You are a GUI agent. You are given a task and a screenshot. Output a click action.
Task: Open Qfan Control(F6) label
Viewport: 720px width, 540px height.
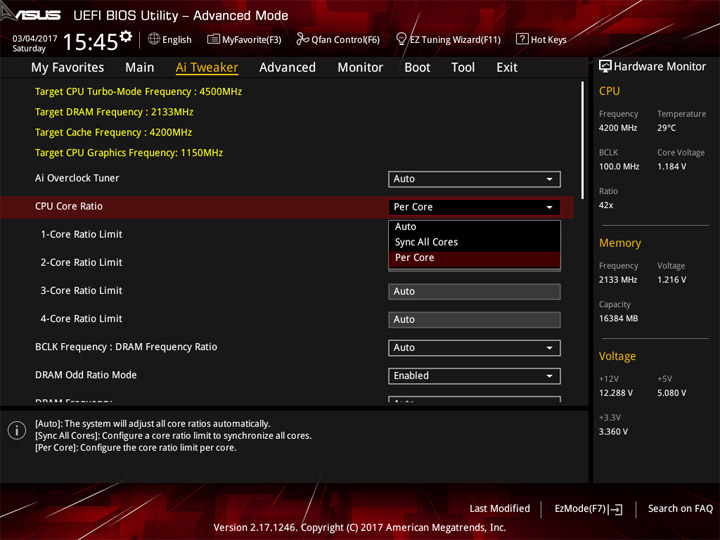(345, 40)
